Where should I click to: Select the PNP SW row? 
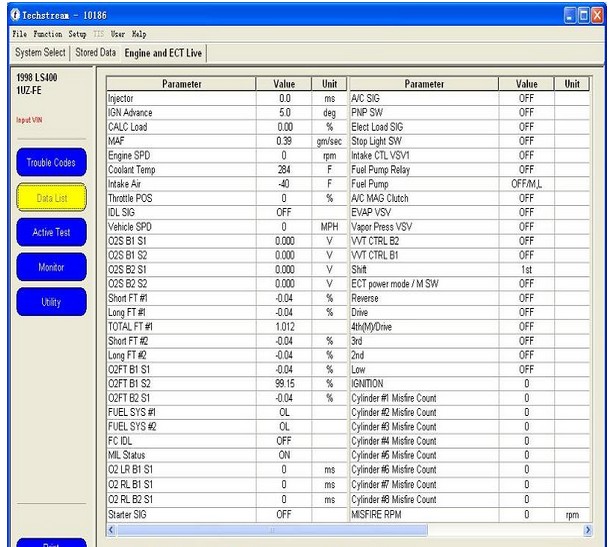point(469,113)
